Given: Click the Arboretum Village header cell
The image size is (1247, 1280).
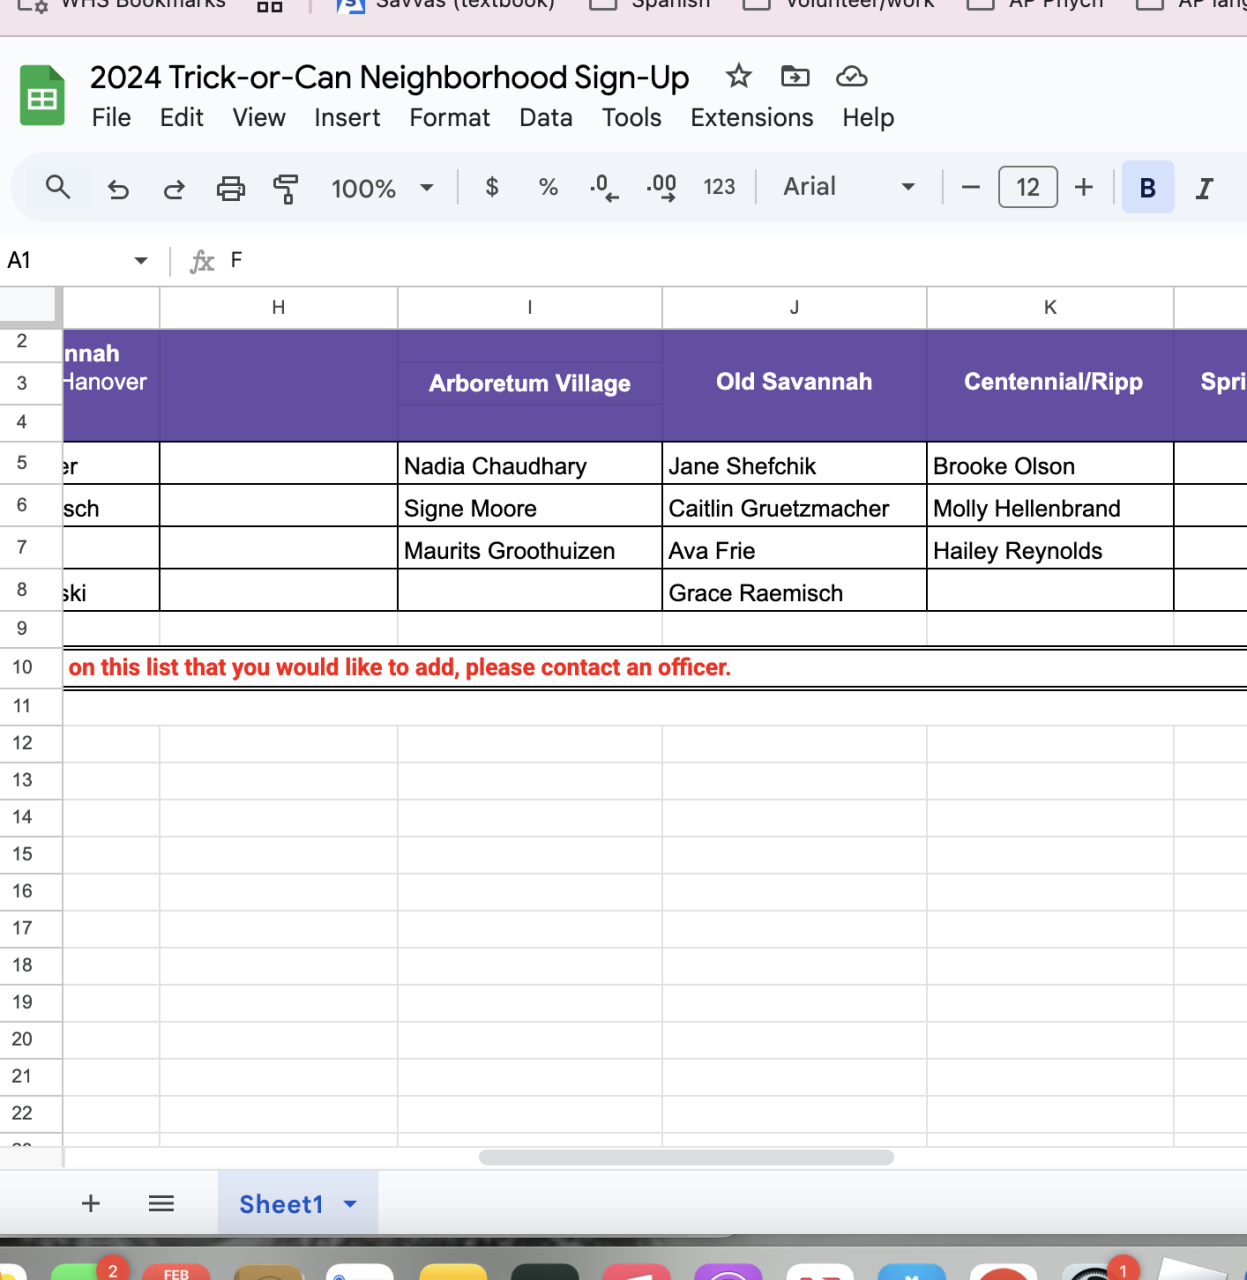Looking at the screenshot, I should point(530,384).
